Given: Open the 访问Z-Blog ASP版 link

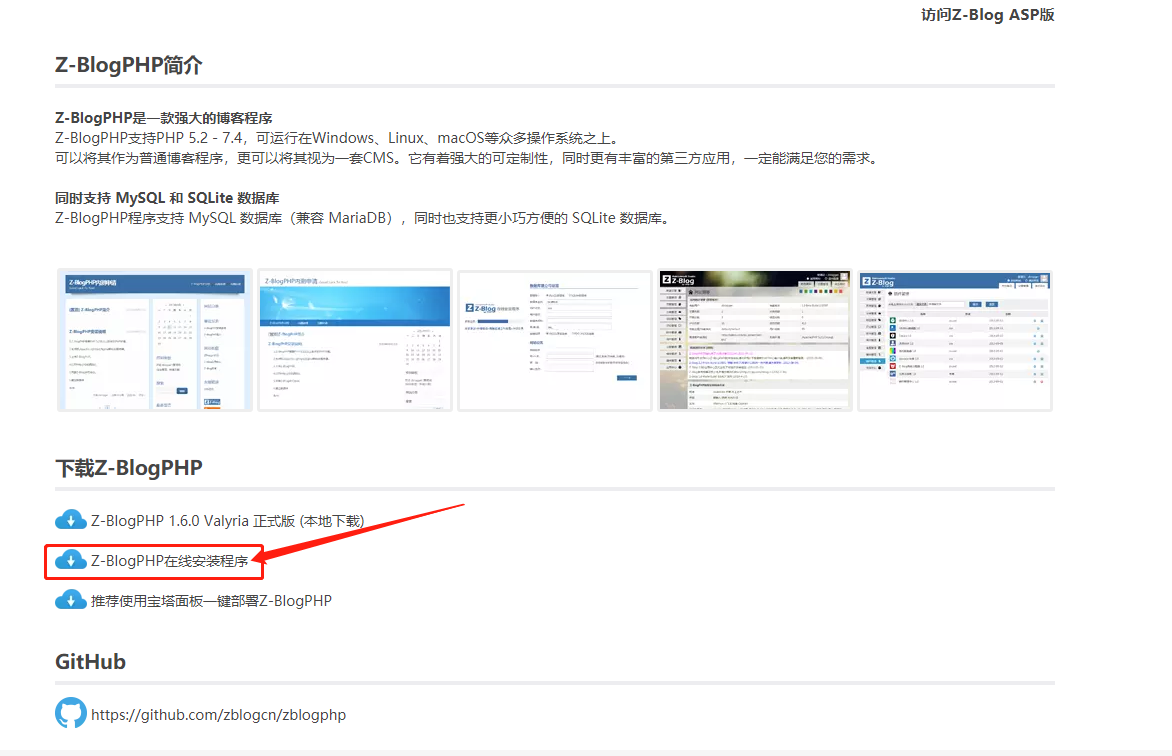Looking at the screenshot, I should point(987,15).
